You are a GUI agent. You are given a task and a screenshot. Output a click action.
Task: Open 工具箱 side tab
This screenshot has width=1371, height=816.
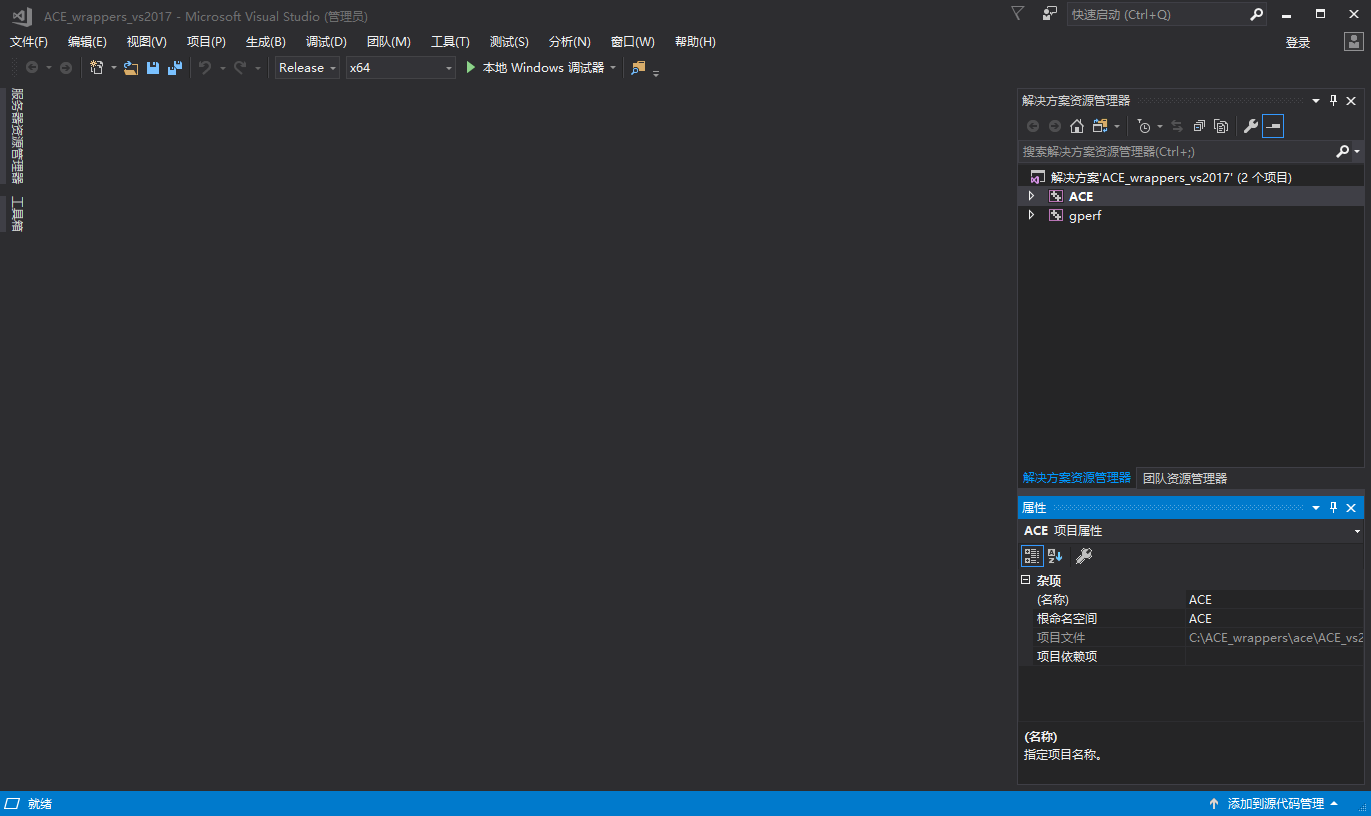(17, 214)
